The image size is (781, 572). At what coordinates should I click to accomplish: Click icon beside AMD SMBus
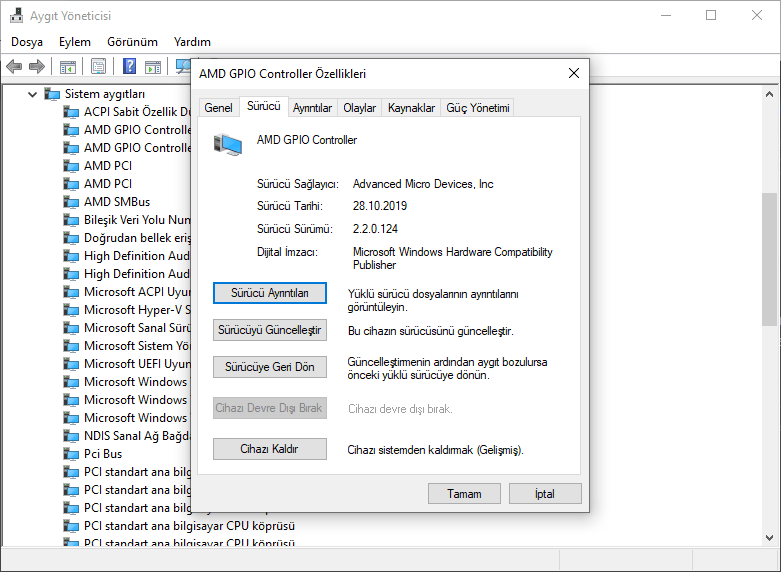coord(71,202)
